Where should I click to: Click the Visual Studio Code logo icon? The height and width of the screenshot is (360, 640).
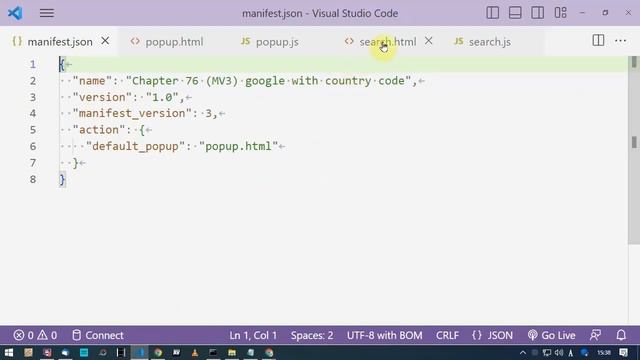[x=15, y=13]
